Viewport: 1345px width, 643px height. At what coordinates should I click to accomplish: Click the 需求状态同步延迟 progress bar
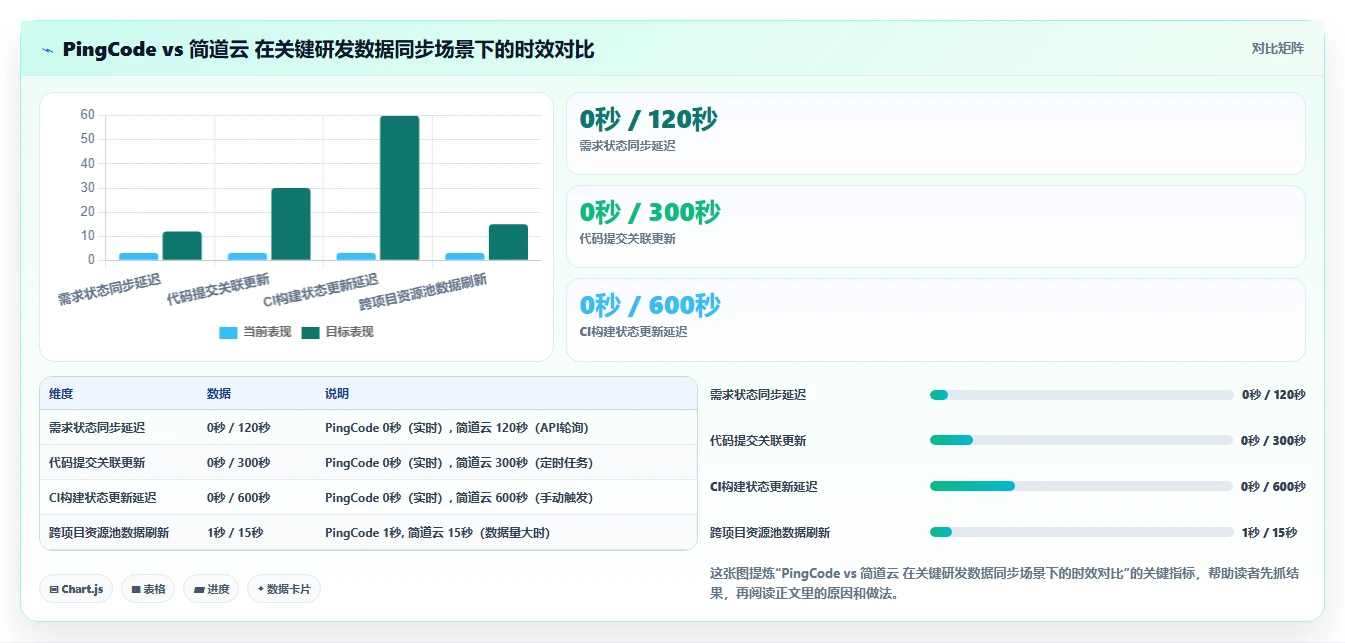[x=1081, y=395]
